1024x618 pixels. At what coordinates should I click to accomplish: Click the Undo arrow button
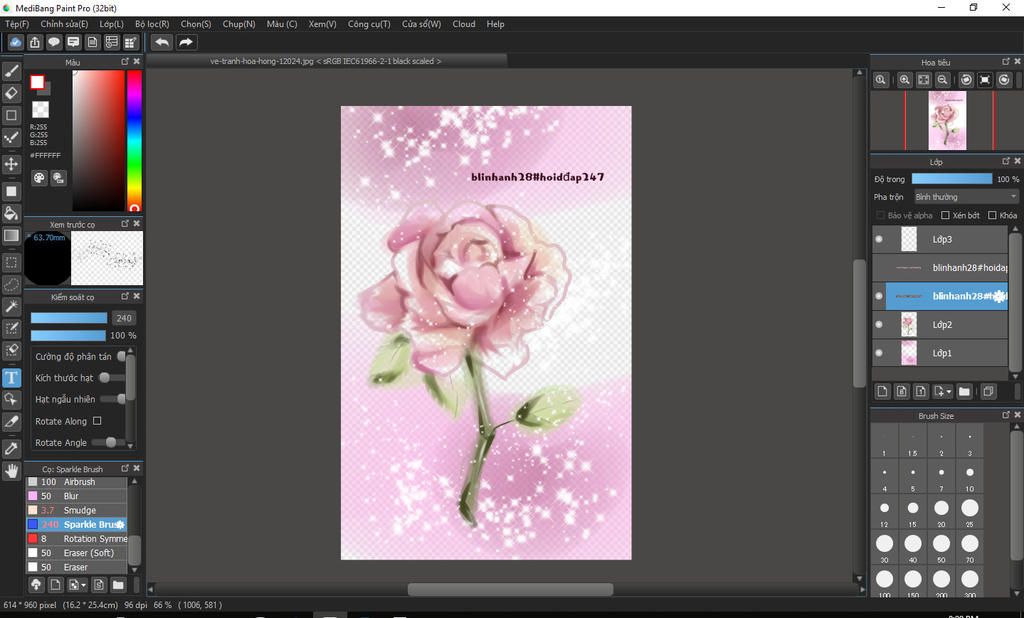[x=162, y=42]
